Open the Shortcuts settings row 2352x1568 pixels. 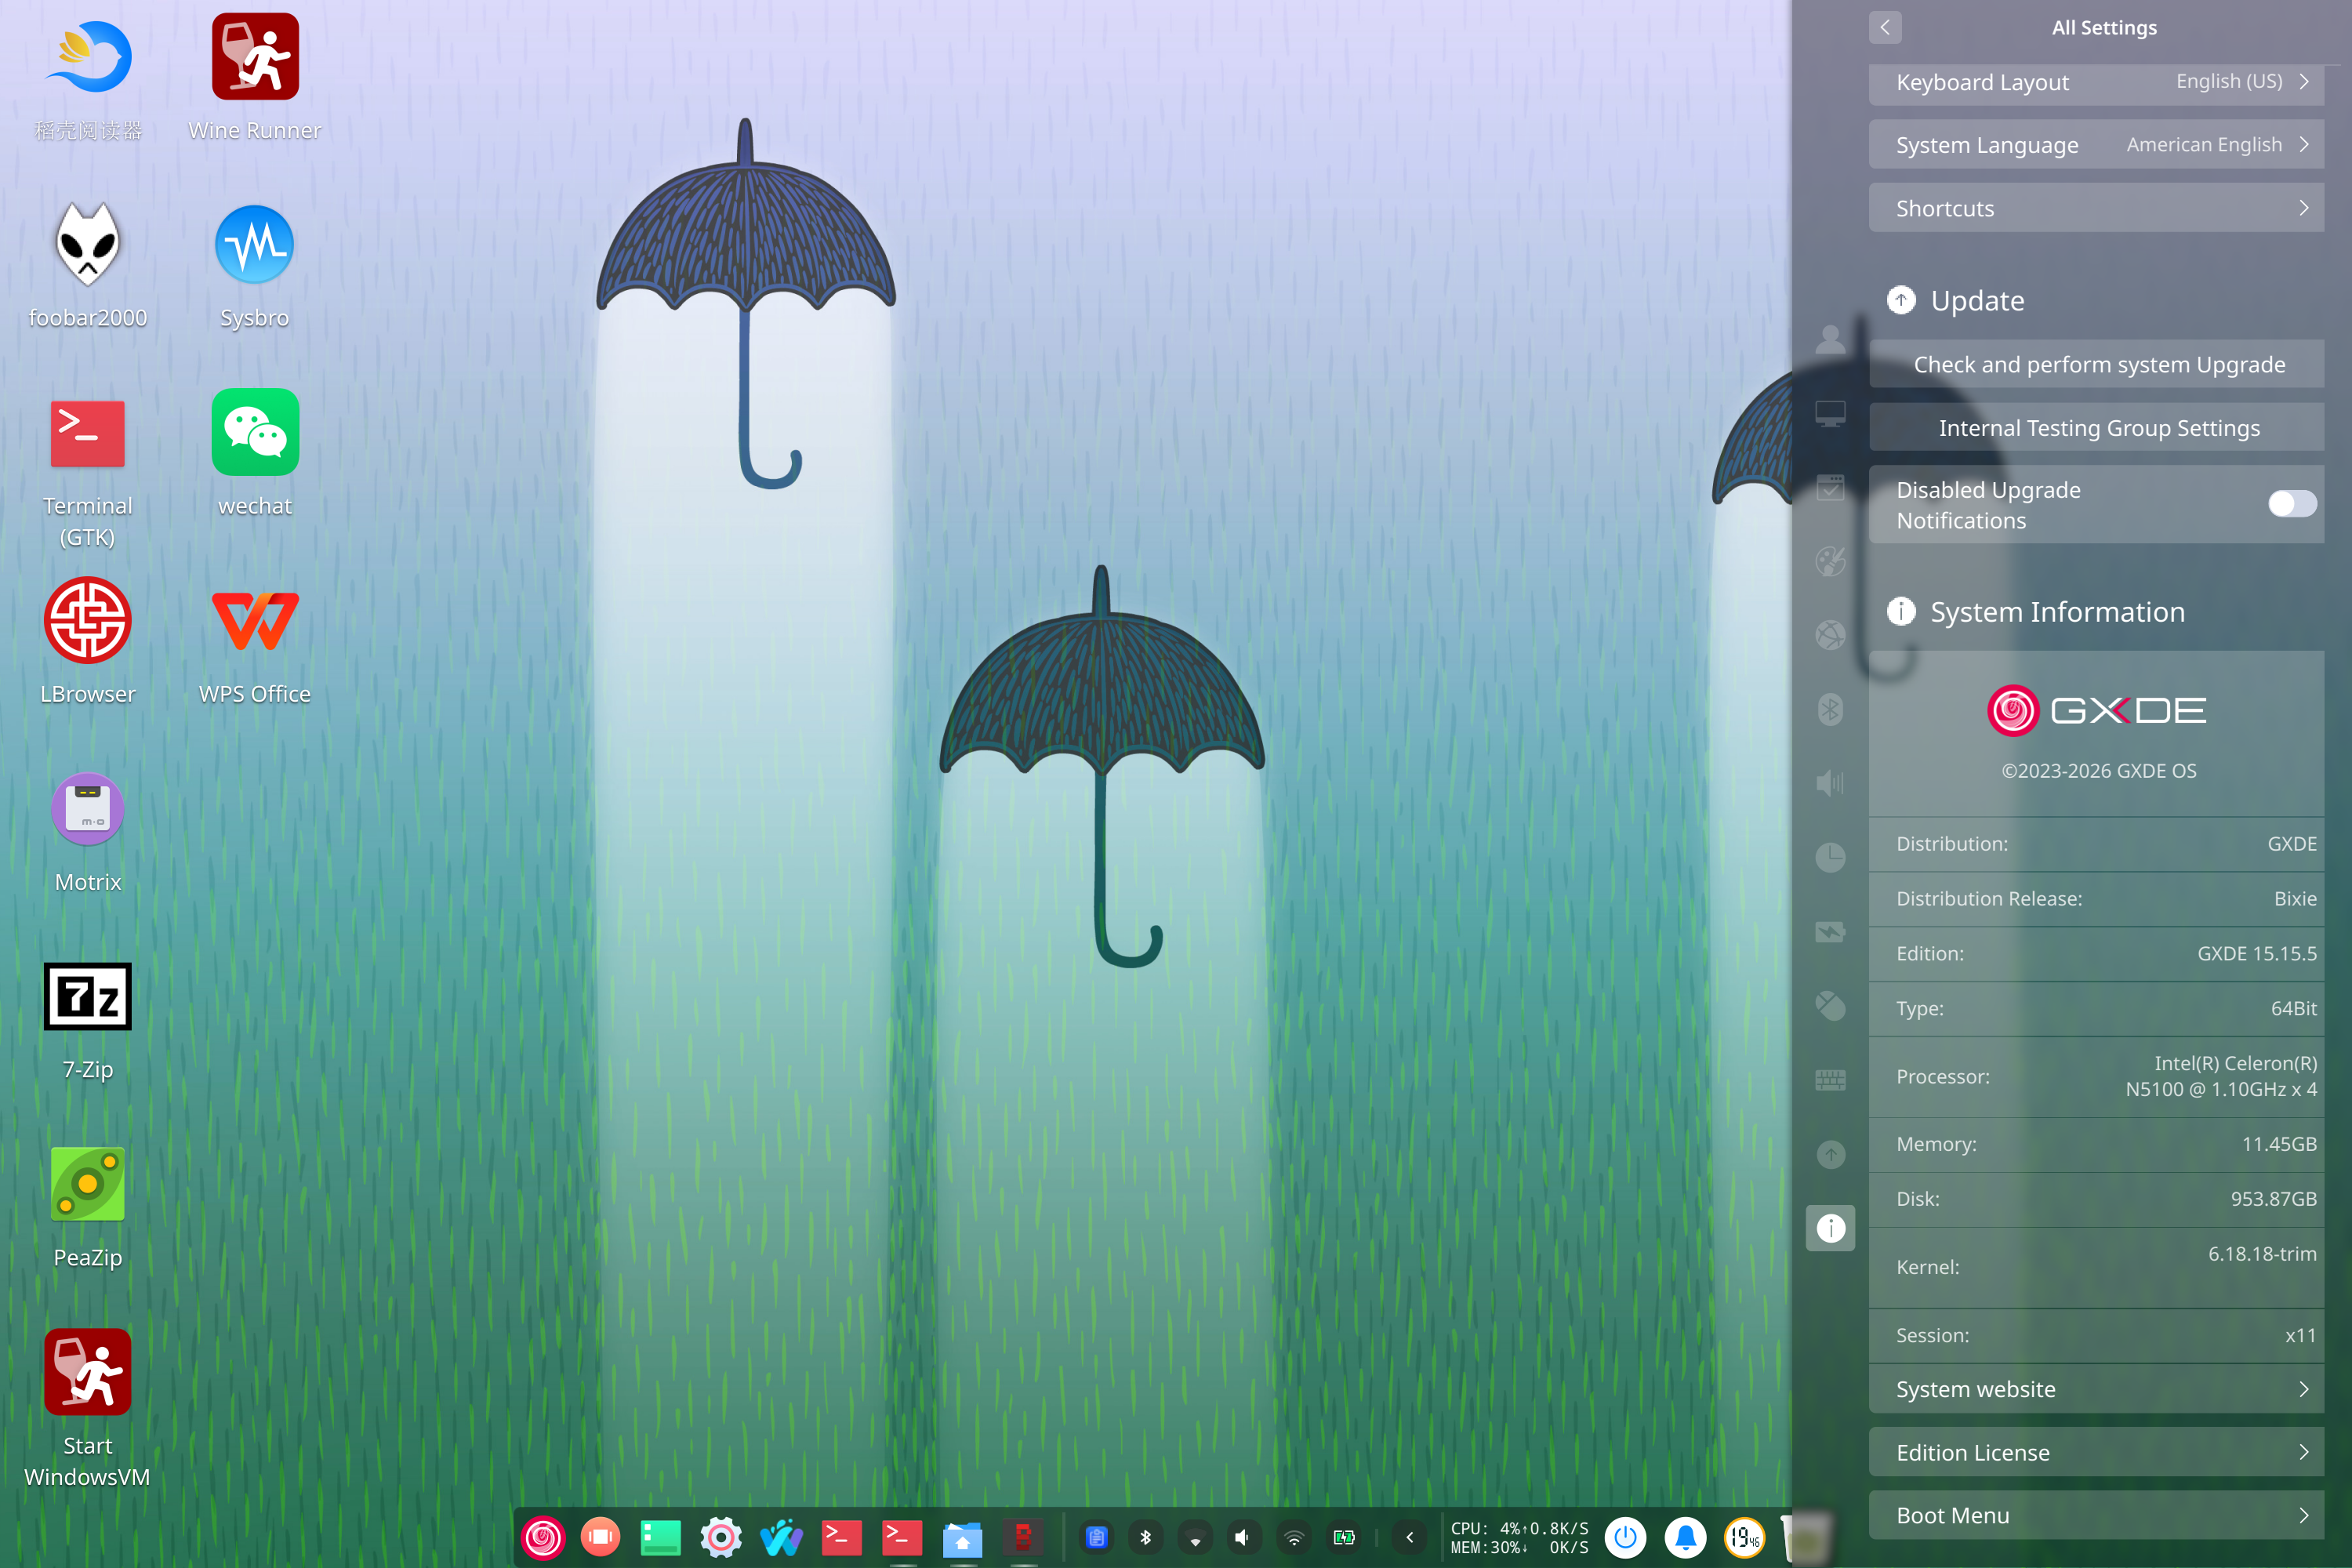point(2096,208)
